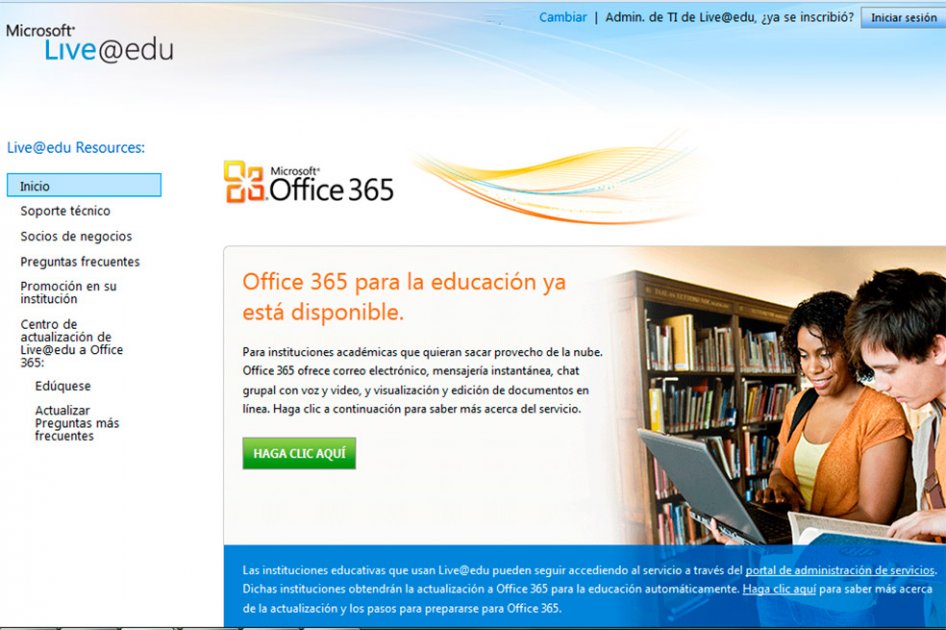Viewport: 946px width, 630px height.
Task: Open Actualizar Preguntas más frecuentes
Action: click(x=77, y=423)
